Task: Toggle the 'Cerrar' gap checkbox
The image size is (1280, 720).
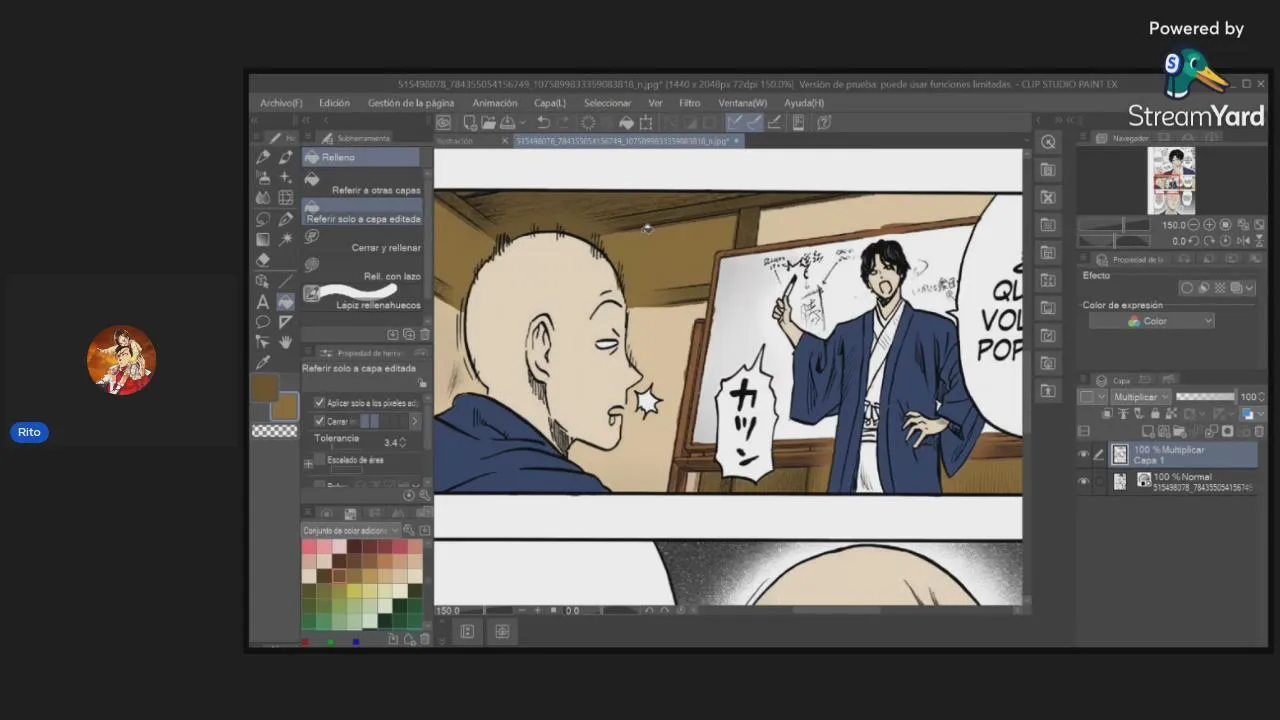Action: click(319, 421)
